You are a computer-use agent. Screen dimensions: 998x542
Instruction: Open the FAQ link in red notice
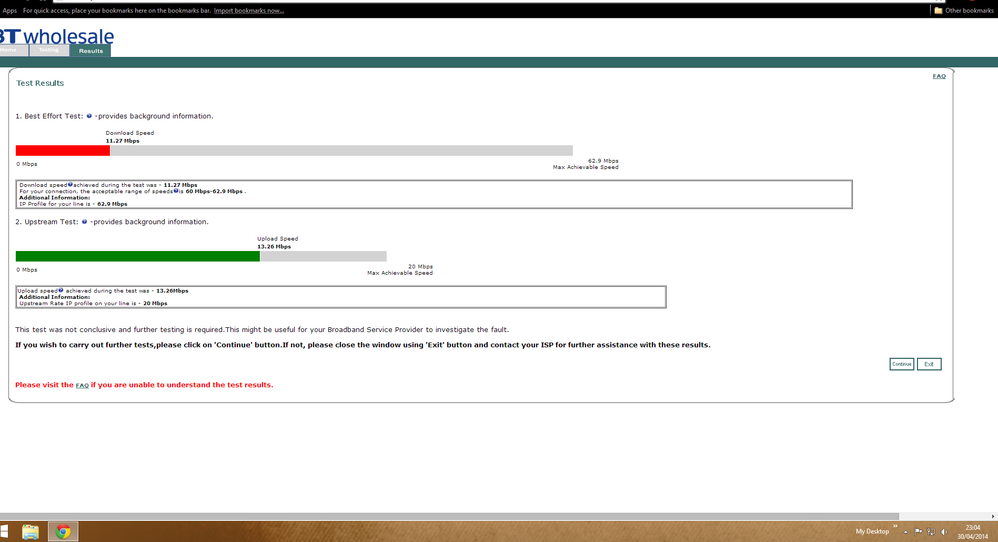[x=82, y=386]
